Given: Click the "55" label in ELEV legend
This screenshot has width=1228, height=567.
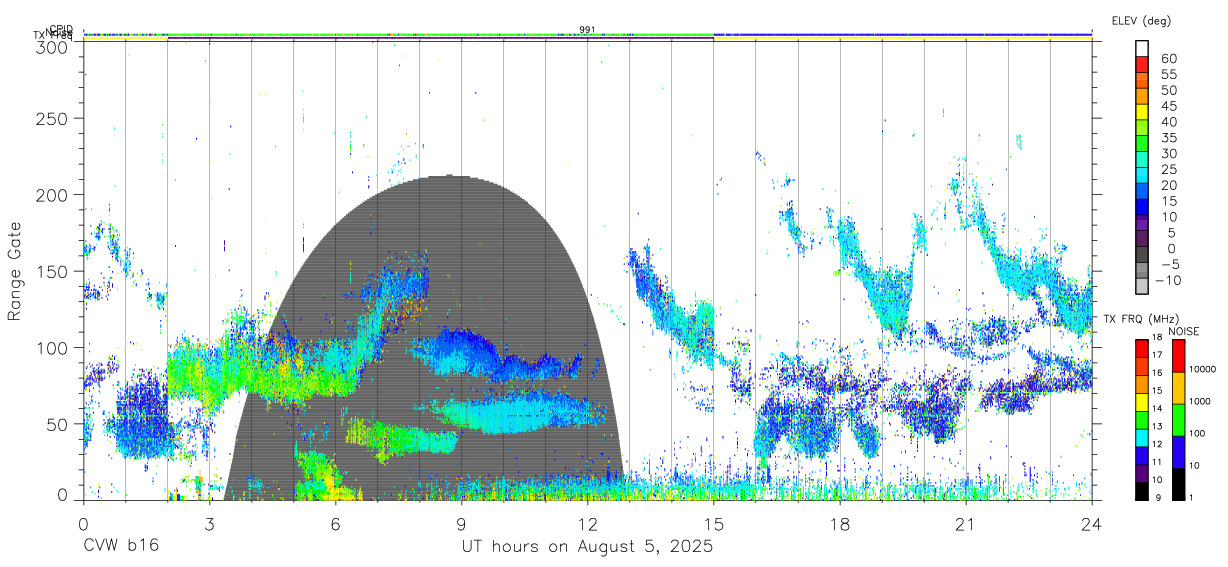Looking at the screenshot, I should [x=1167, y=75].
